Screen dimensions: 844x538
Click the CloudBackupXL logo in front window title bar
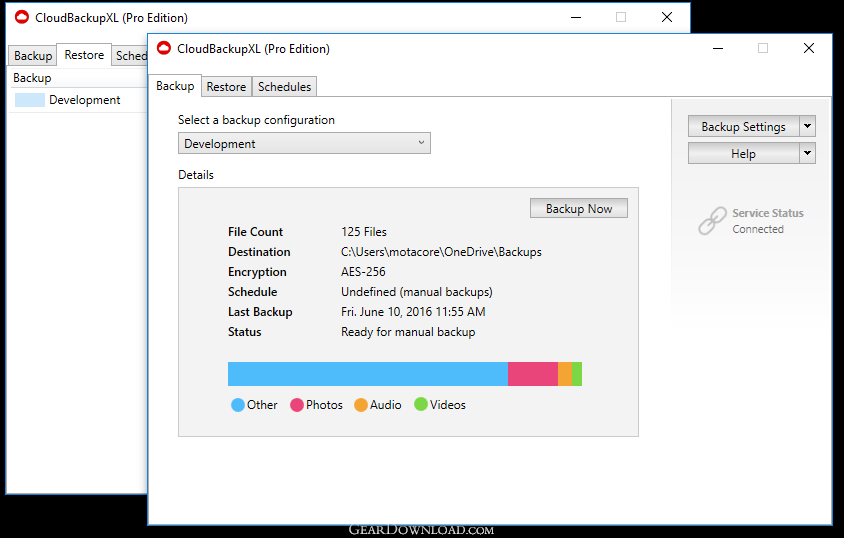coord(164,48)
